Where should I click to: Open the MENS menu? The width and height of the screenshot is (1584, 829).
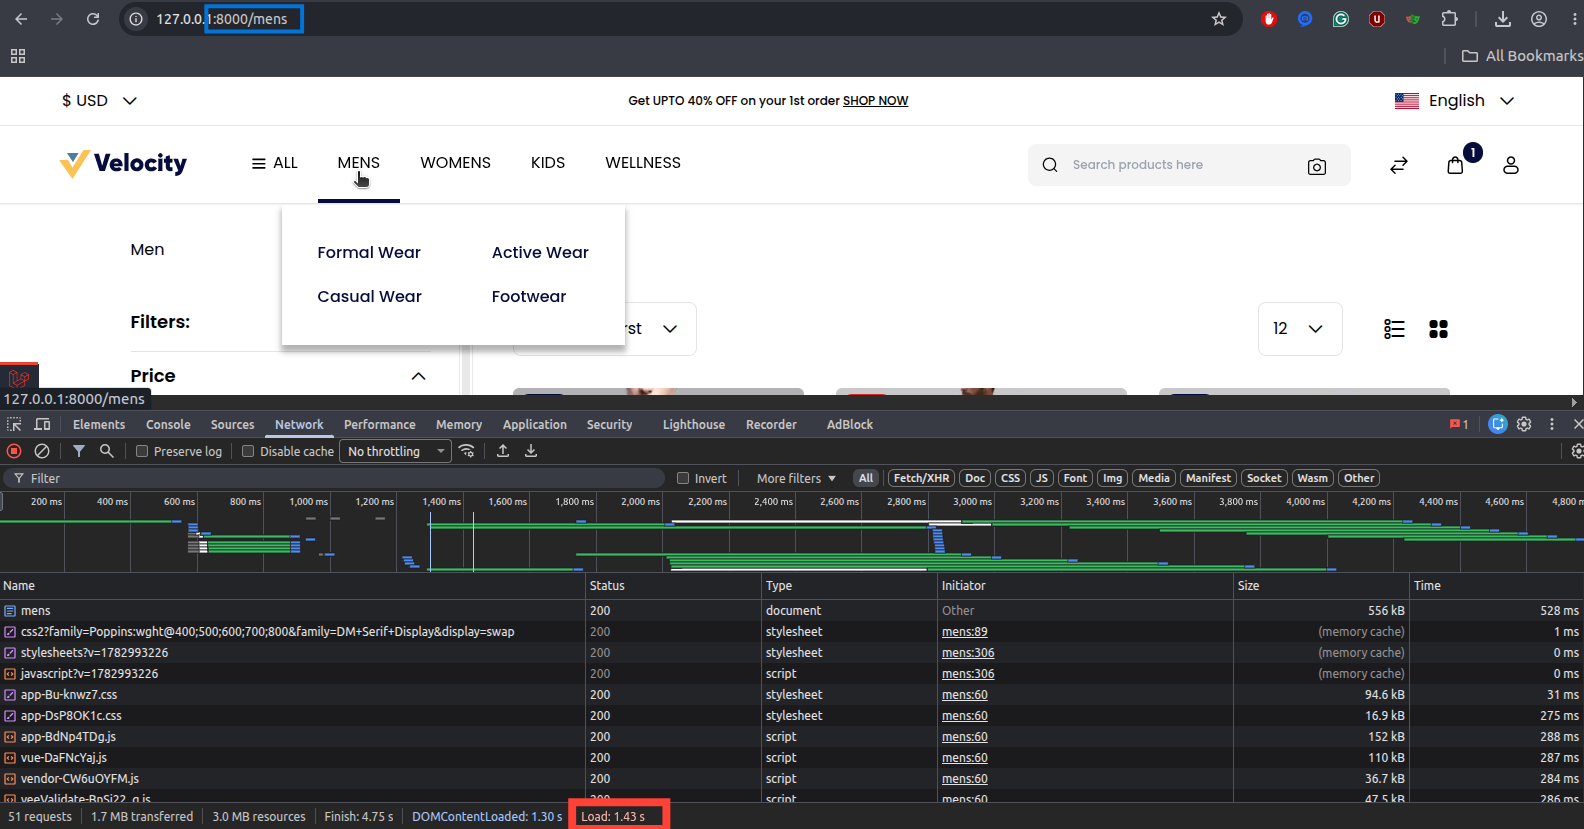[x=359, y=163]
